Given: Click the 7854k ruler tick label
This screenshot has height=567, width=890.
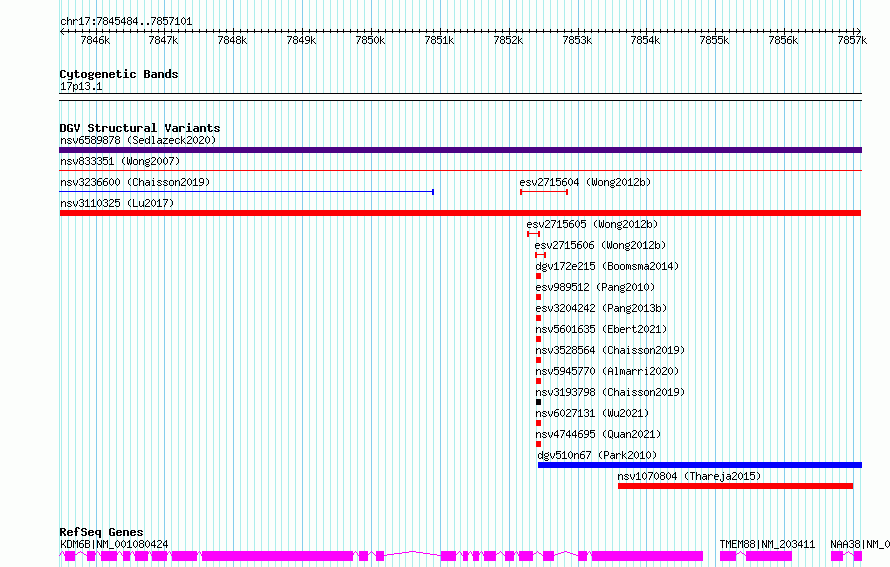Looking at the screenshot, I should click(645, 40).
